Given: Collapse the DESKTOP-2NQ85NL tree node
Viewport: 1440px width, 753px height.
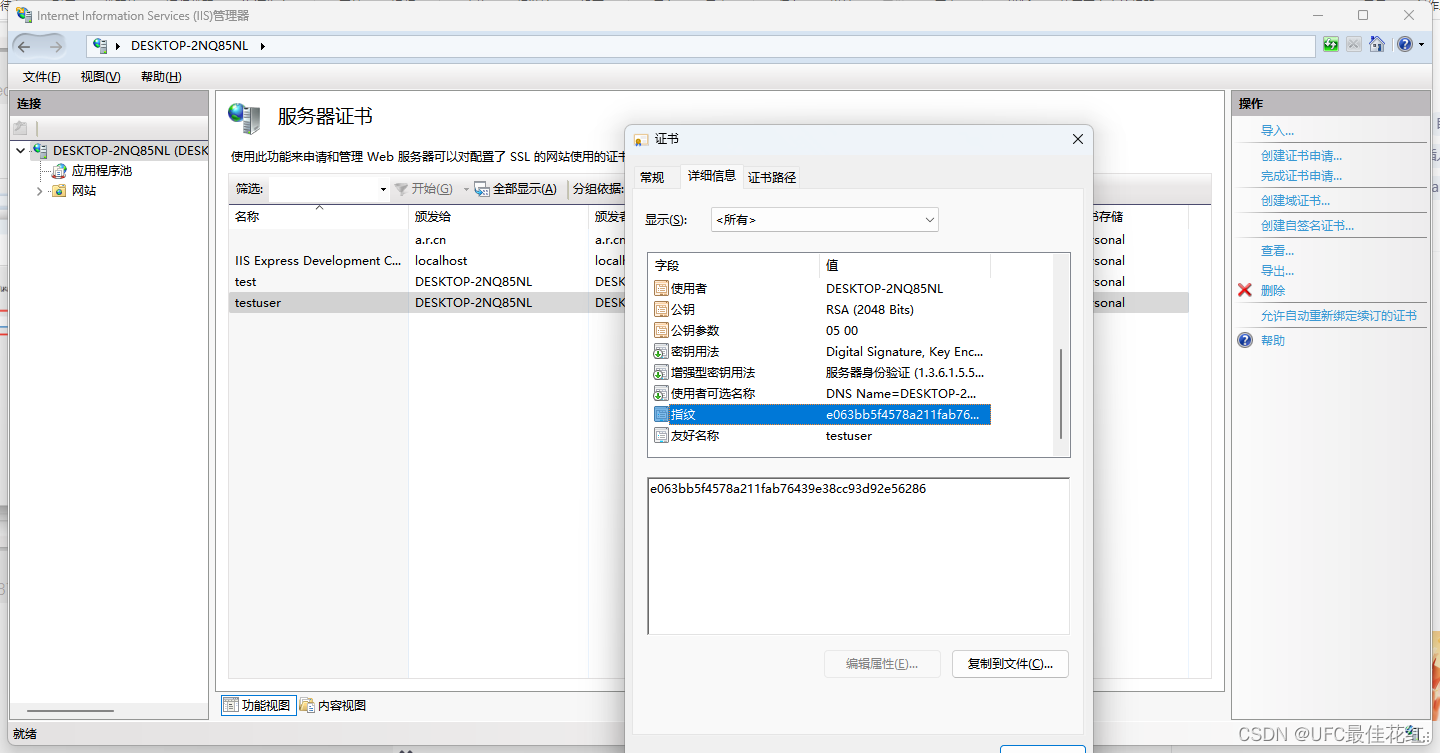Looking at the screenshot, I should (22, 150).
